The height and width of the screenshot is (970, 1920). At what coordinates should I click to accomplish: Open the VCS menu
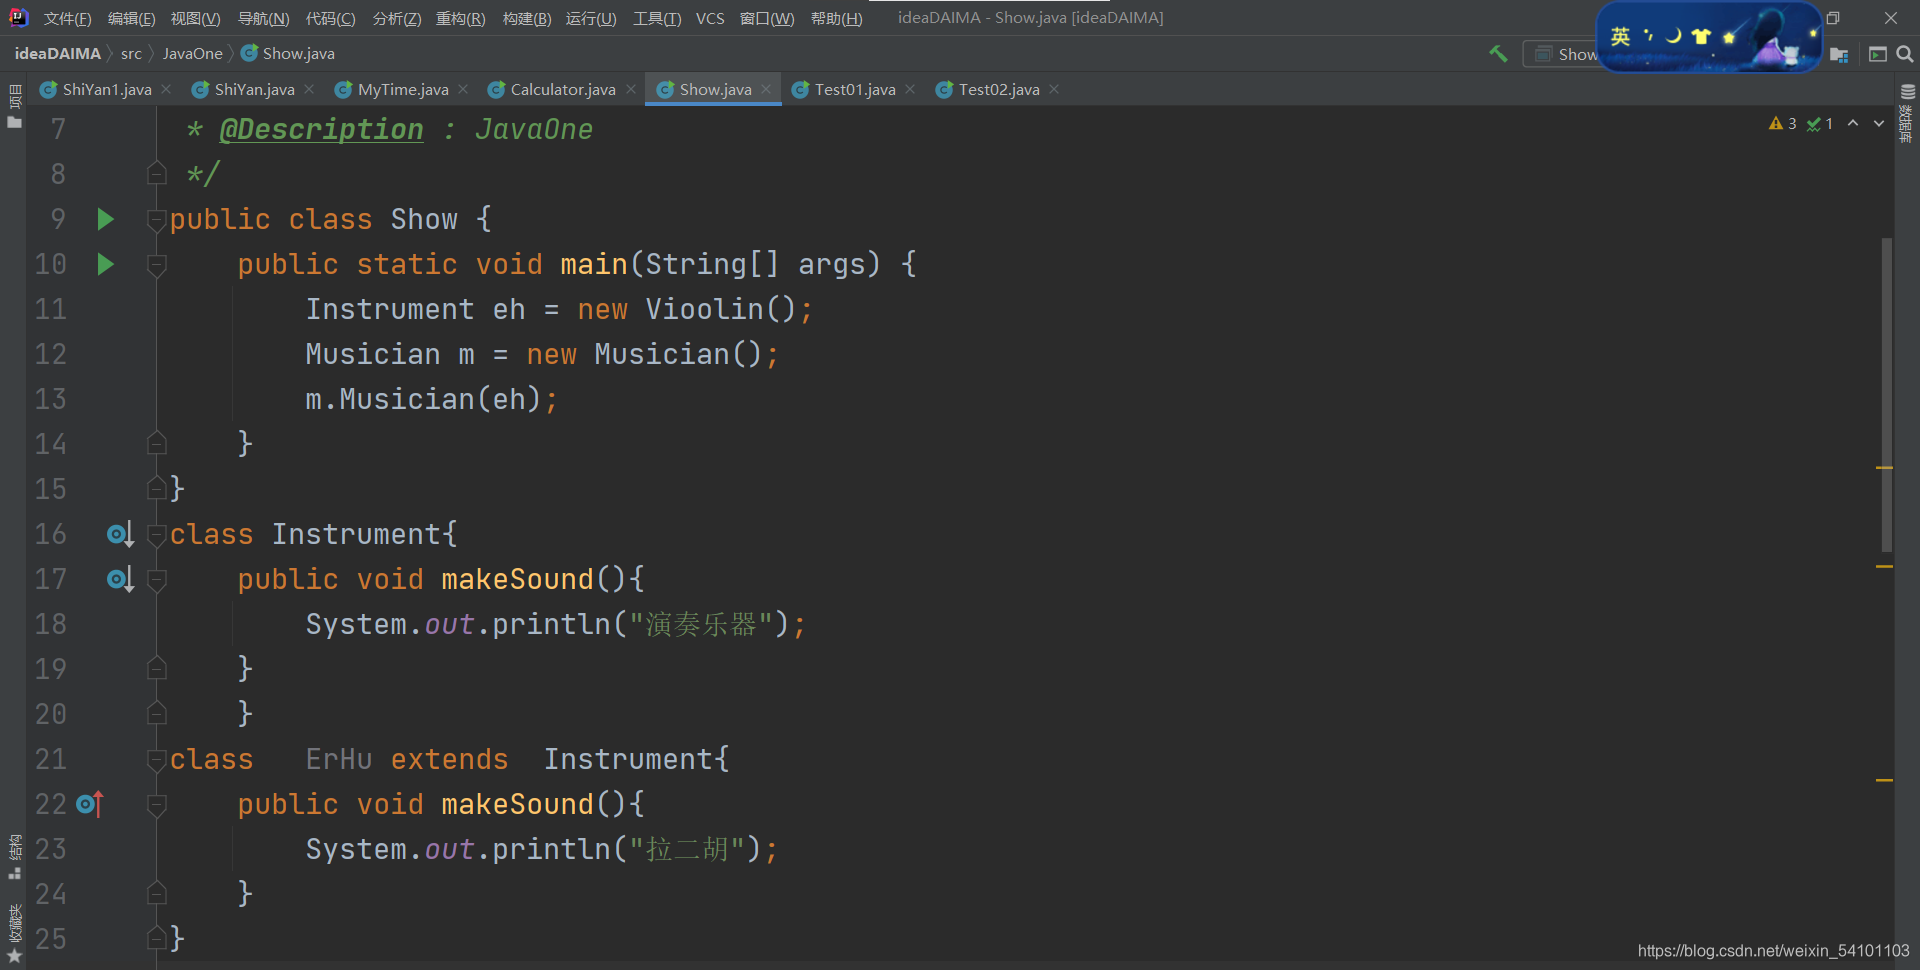(710, 18)
